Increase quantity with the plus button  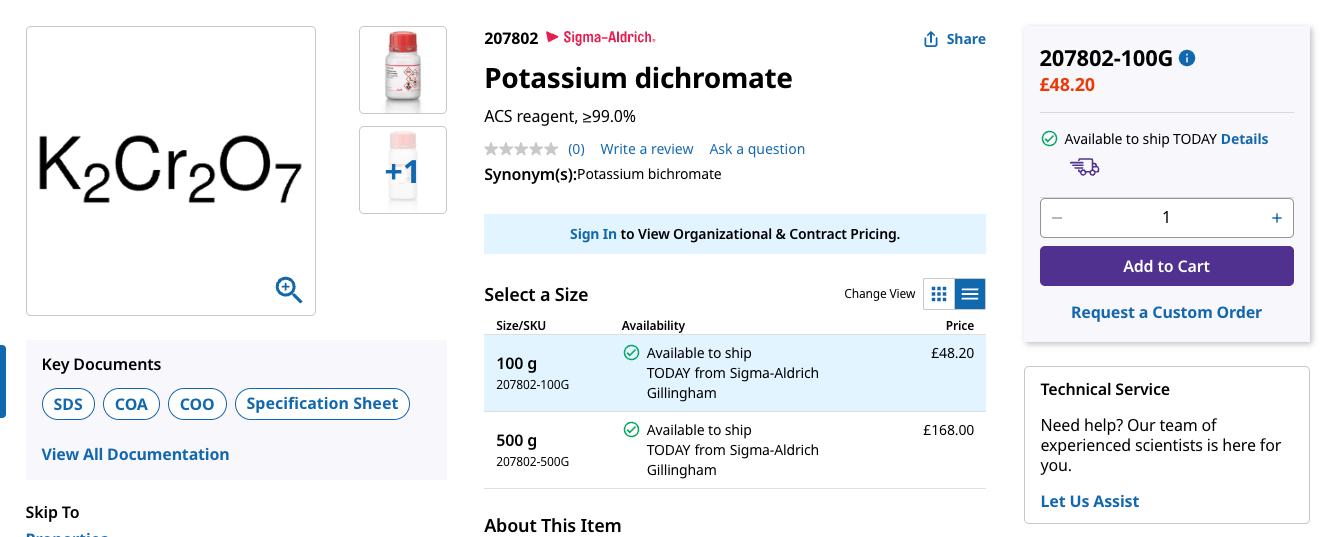click(1276, 218)
